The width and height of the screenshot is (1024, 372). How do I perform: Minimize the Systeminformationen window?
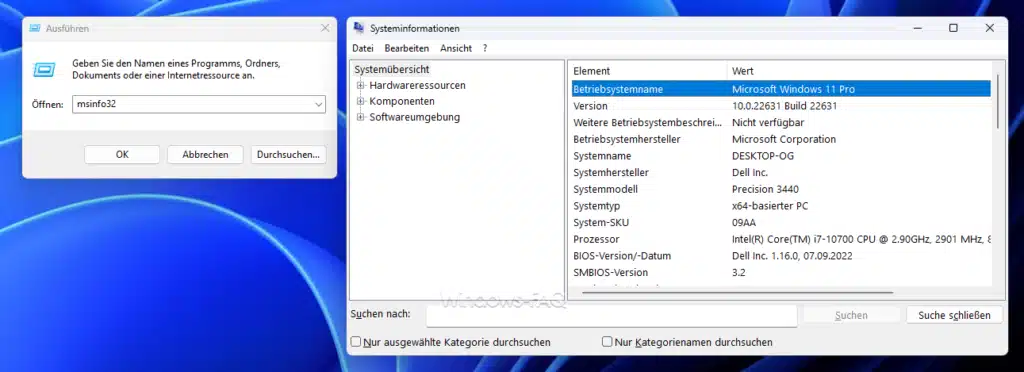click(918, 28)
